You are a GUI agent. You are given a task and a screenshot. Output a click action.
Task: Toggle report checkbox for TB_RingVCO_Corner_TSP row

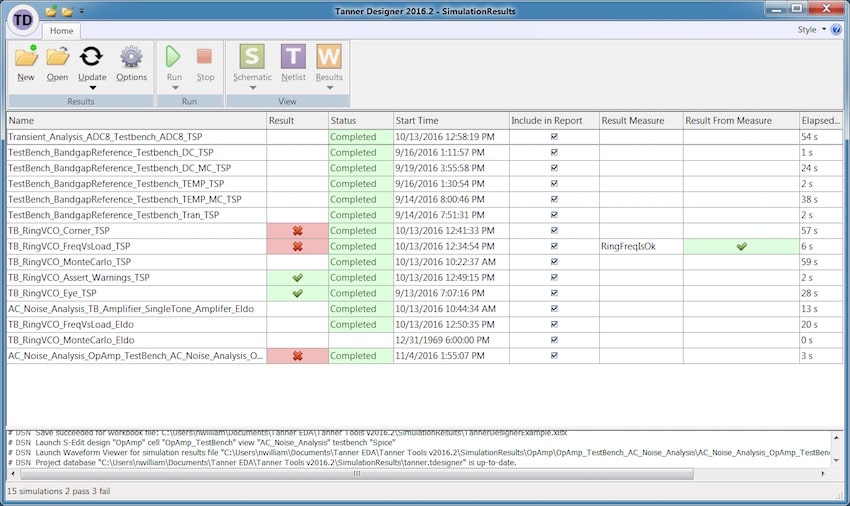pos(554,230)
